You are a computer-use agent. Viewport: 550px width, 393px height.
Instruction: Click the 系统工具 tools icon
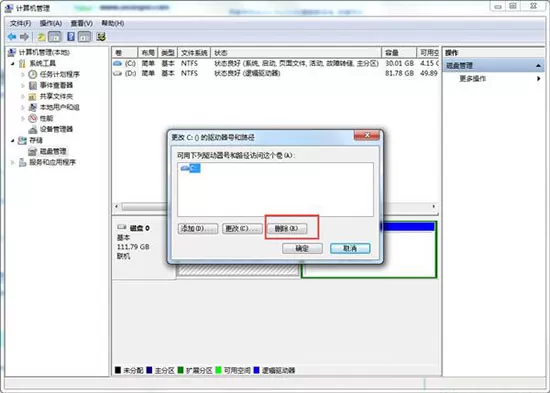[x=22, y=64]
